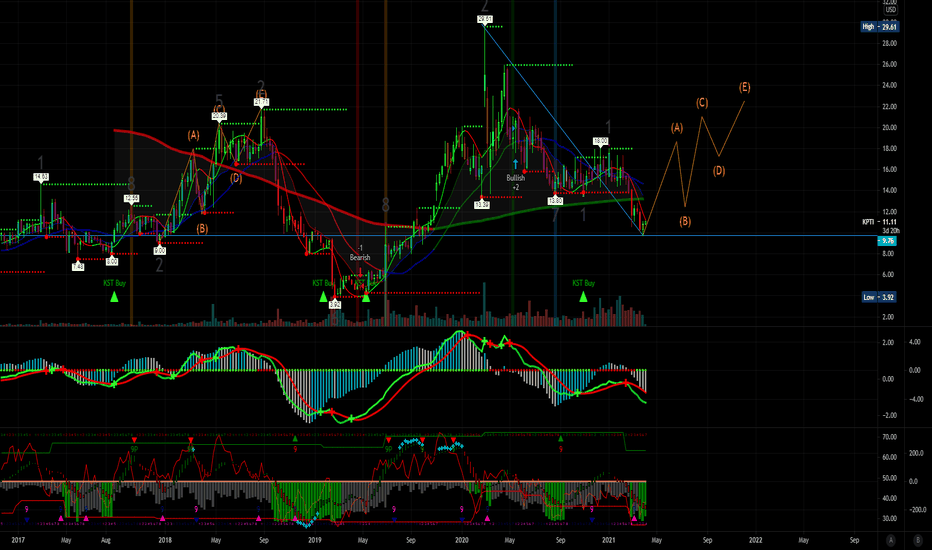The image size is (932, 550).
Task: Select the 3d 20h countdown label
Action: pos(890,231)
